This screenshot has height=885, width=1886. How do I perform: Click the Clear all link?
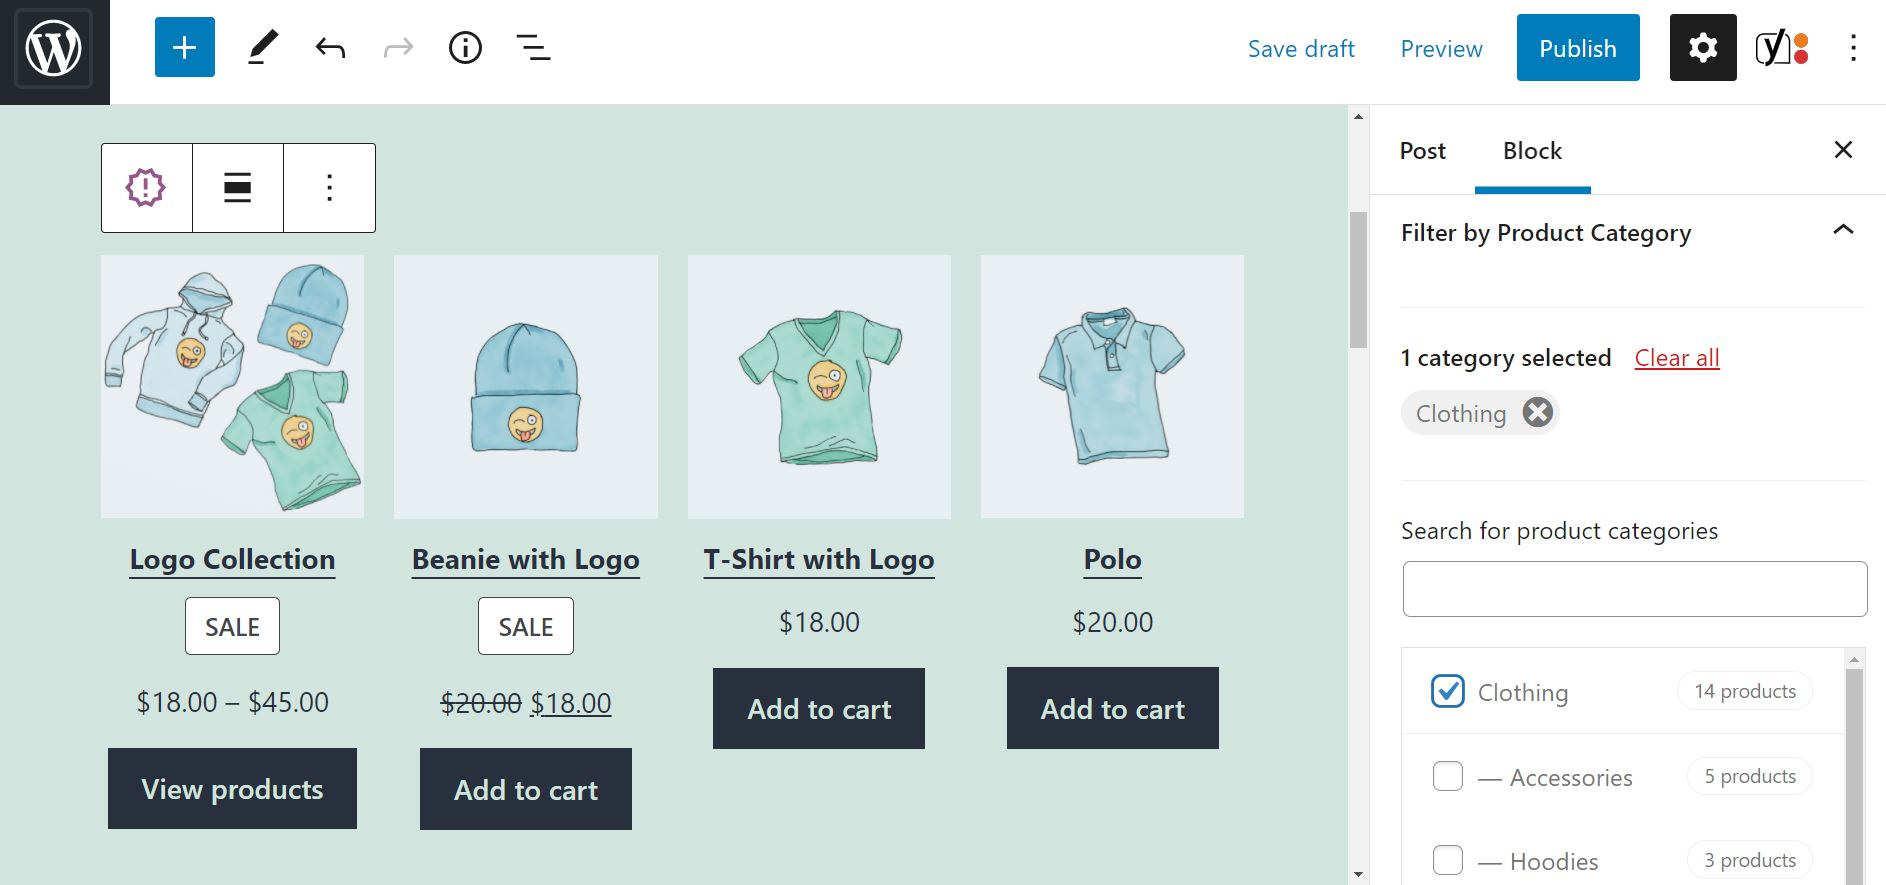1676,358
